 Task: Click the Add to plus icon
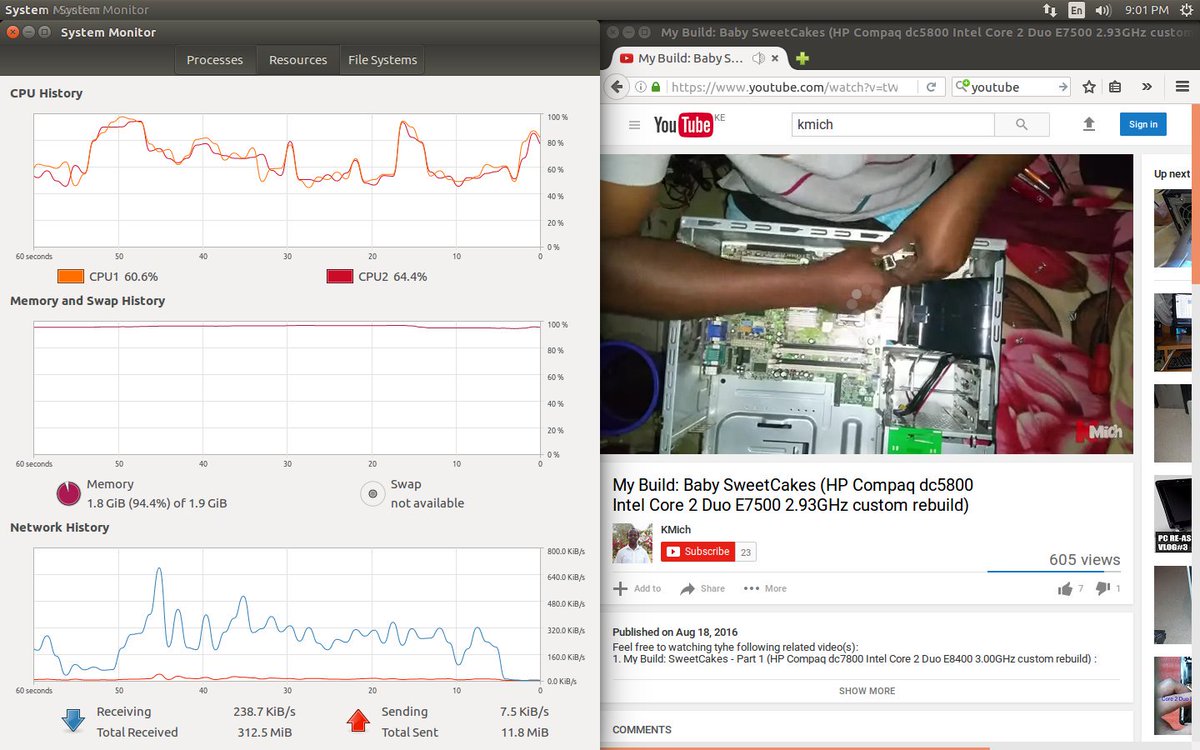pyautogui.click(x=621, y=588)
